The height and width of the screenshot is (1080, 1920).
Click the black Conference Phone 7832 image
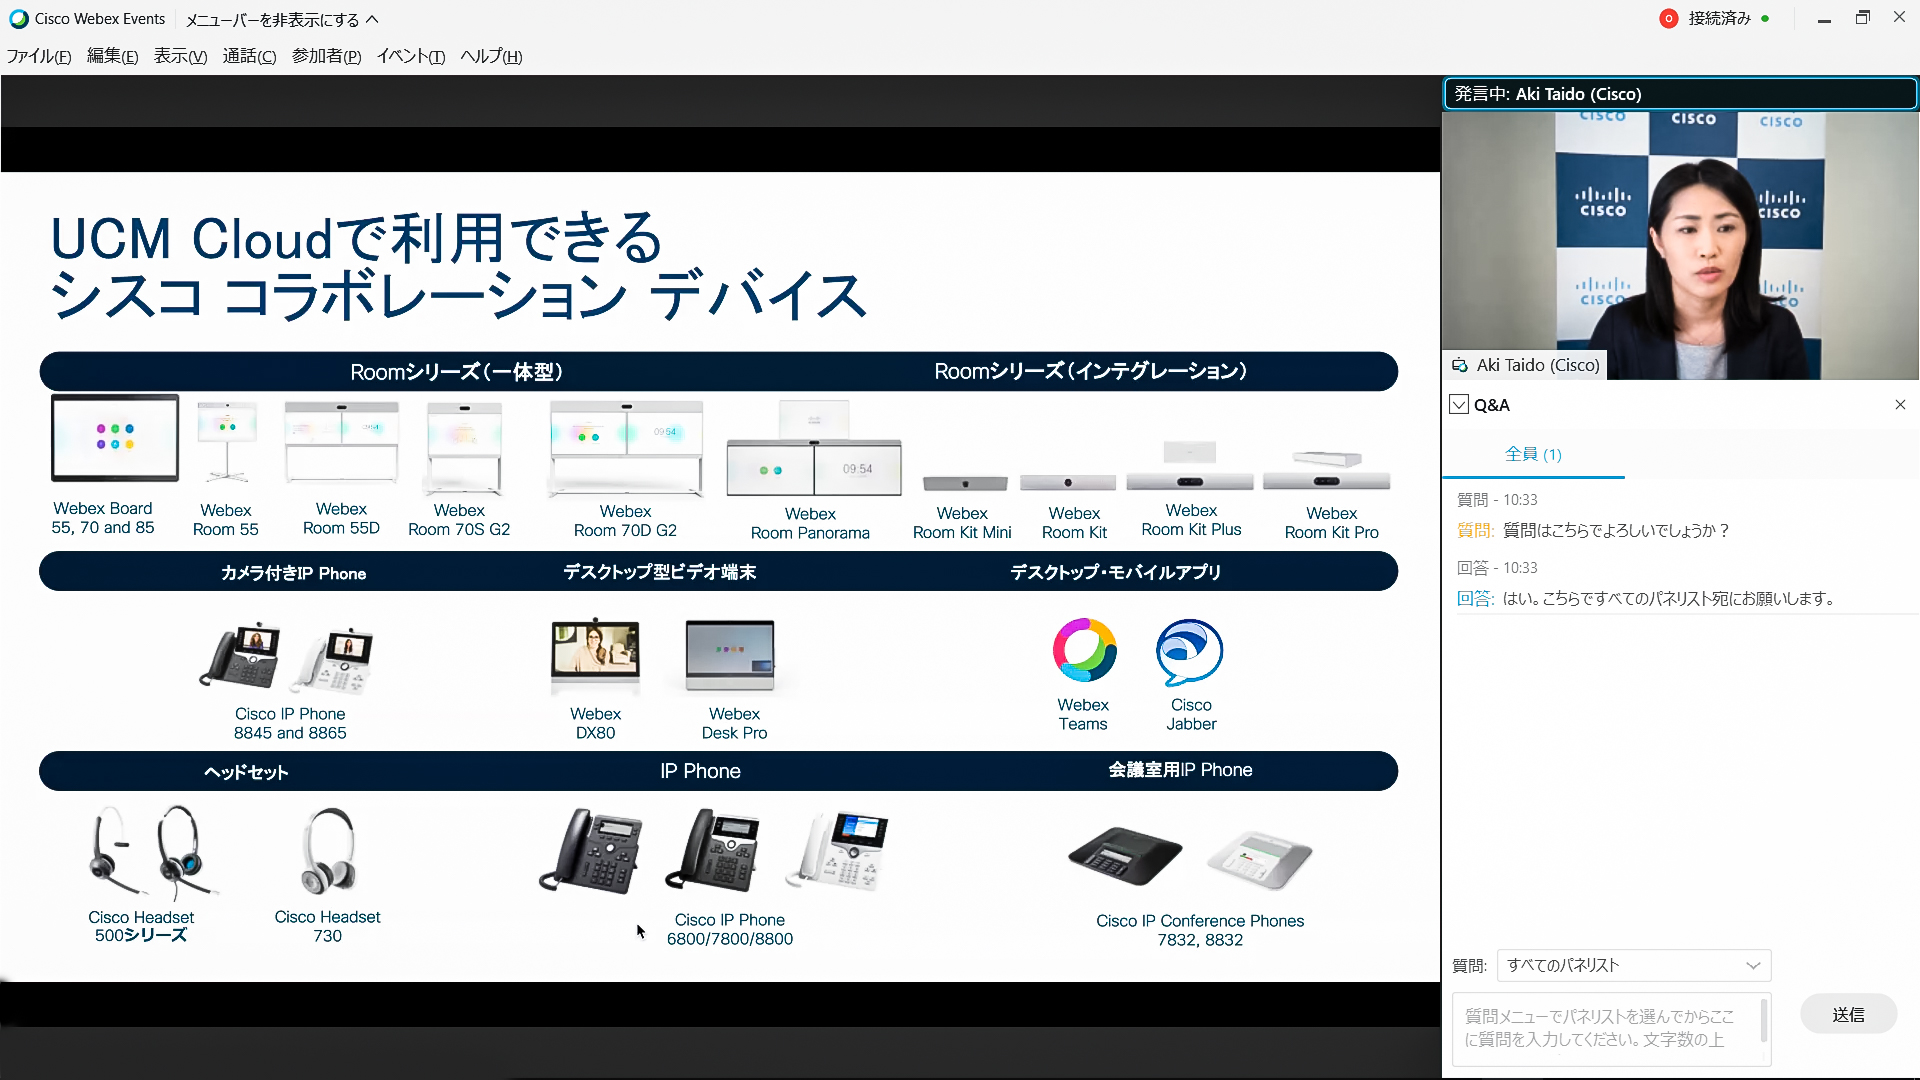point(1125,856)
